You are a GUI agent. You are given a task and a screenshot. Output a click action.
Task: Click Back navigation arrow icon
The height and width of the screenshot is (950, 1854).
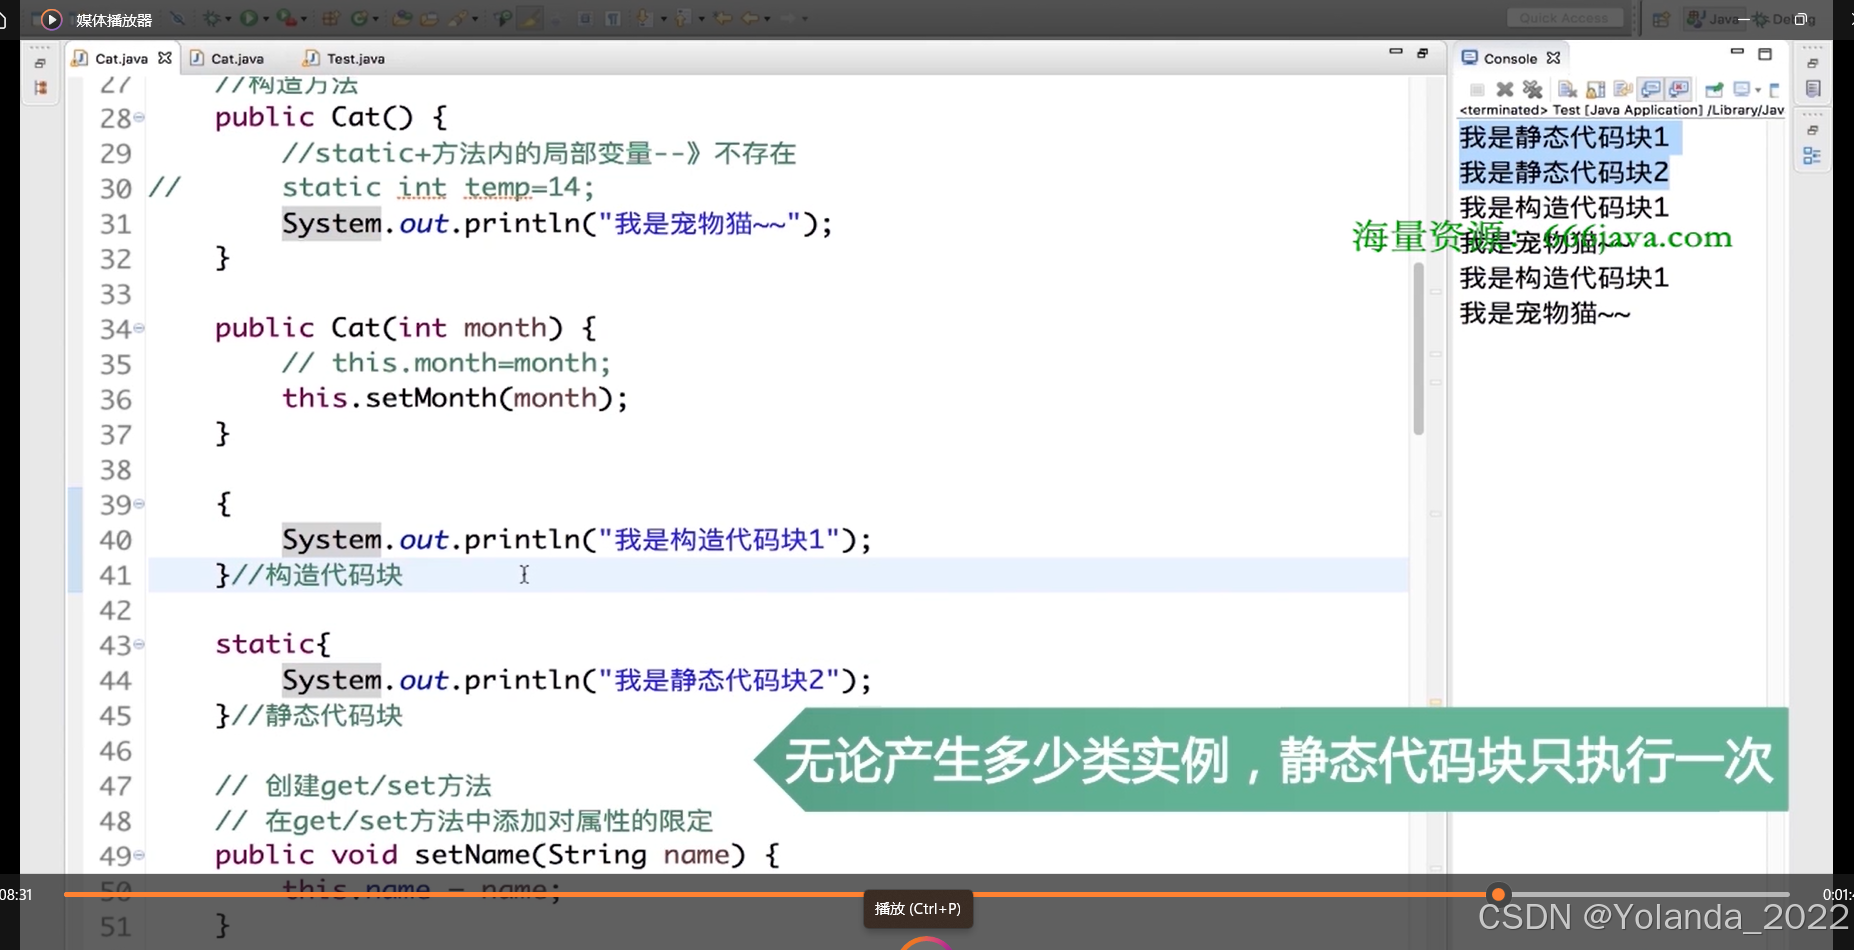(750, 18)
